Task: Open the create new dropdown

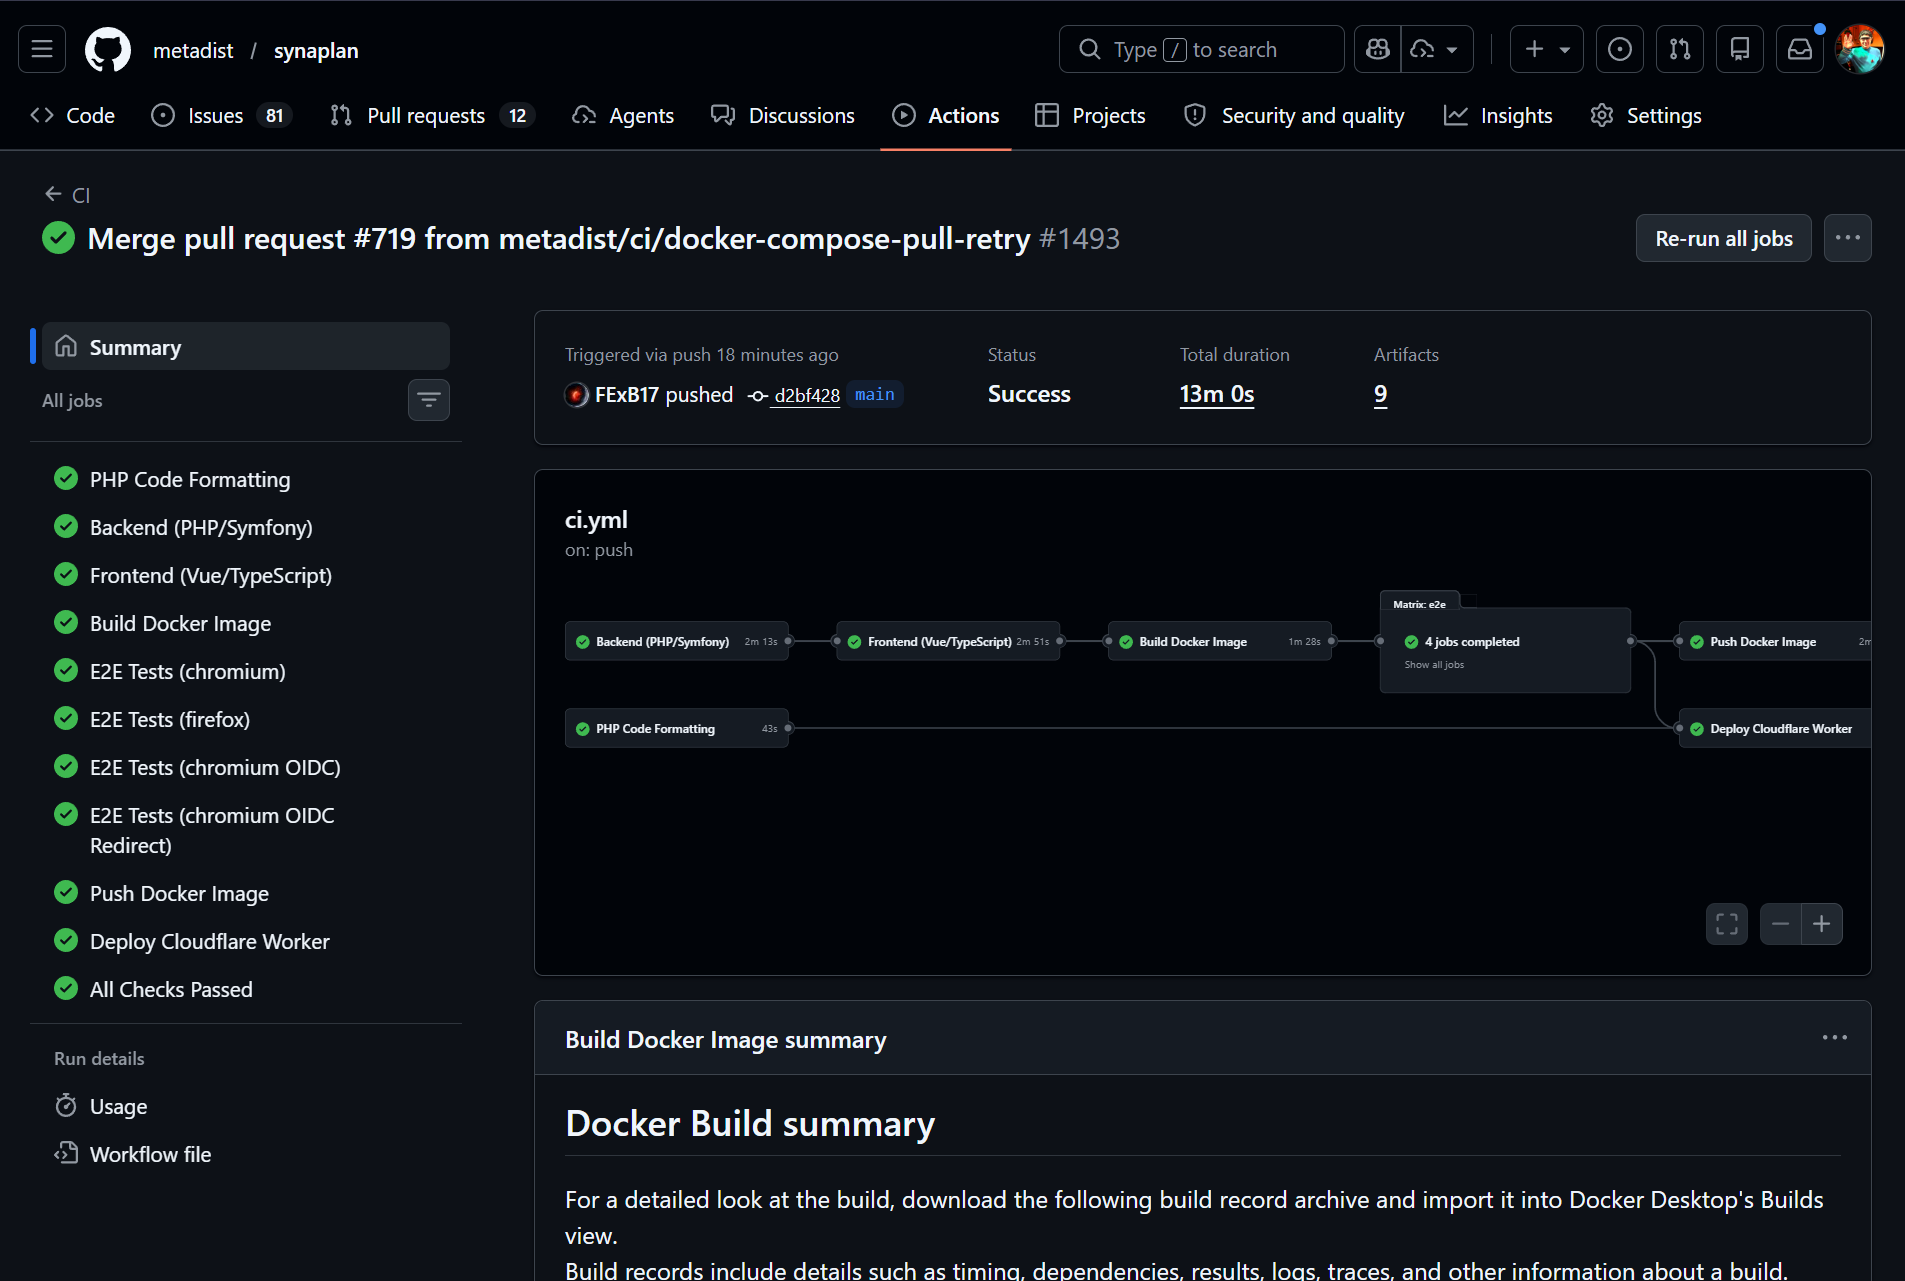Action: (x=1546, y=48)
